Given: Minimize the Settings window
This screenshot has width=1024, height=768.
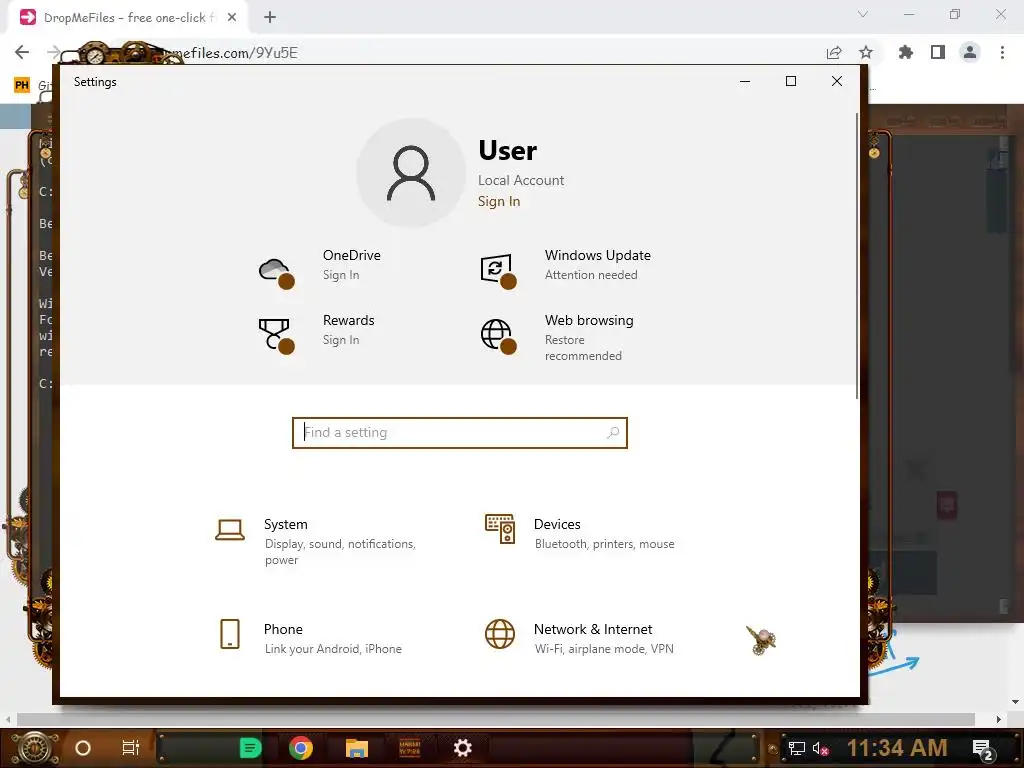Looking at the screenshot, I should point(744,81).
